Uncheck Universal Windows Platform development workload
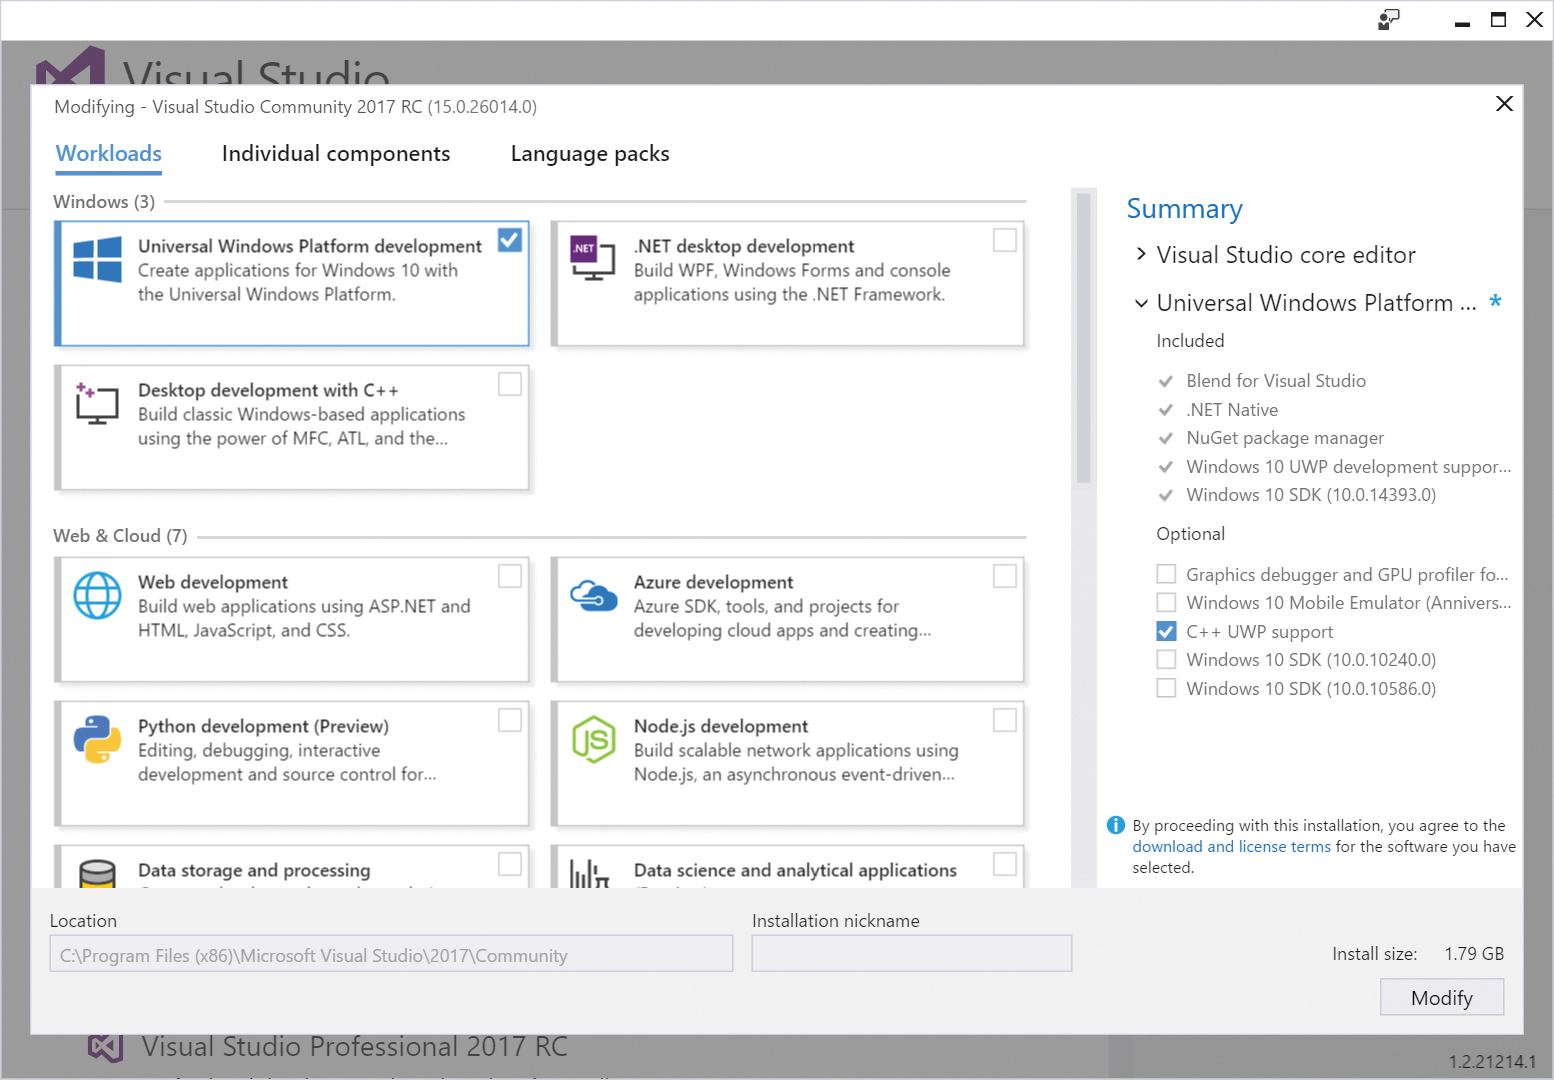The height and width of the screenshot is (1080, 1554). point(510,240)
